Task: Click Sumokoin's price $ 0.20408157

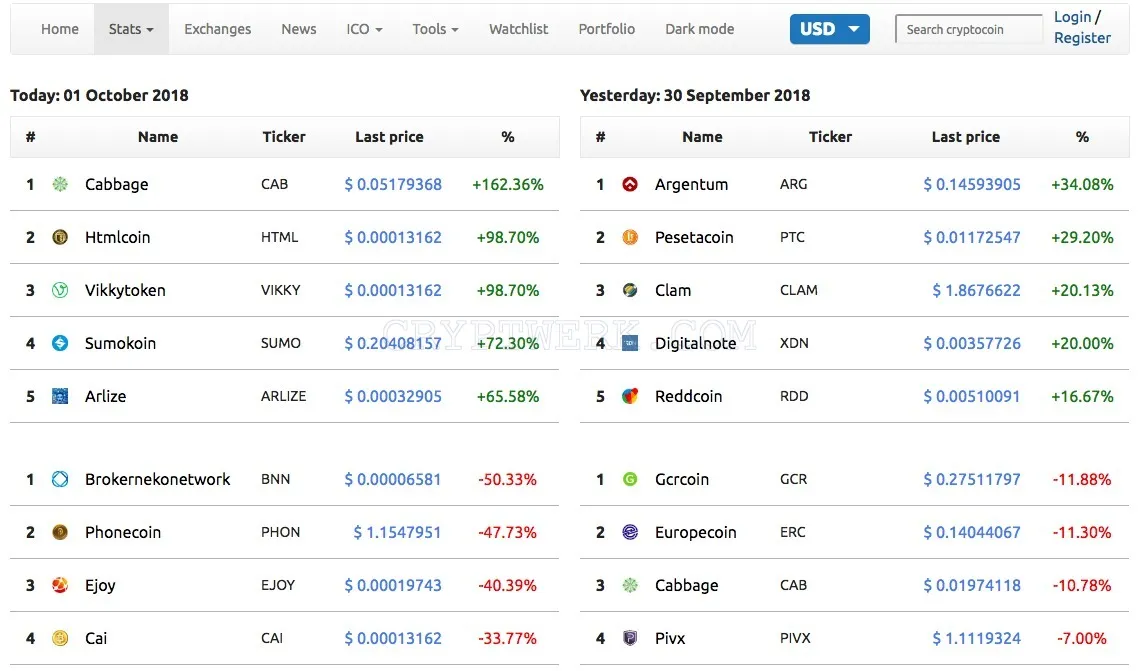Action: [x=393, y=343]
